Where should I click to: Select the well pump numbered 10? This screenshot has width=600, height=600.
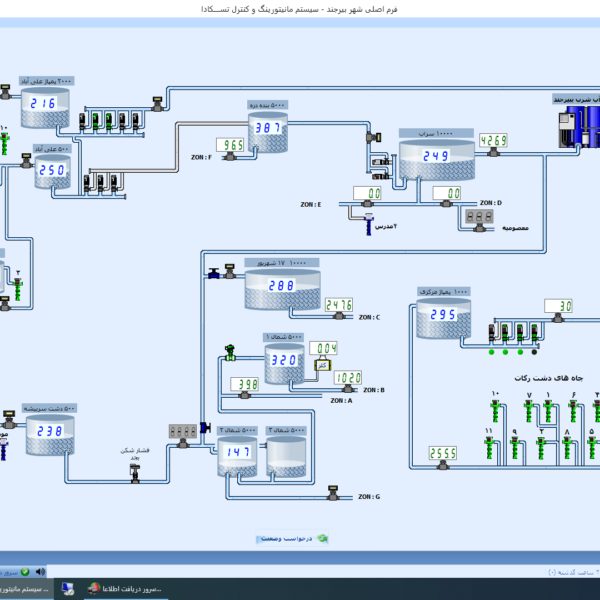click(x=495, y=409)
